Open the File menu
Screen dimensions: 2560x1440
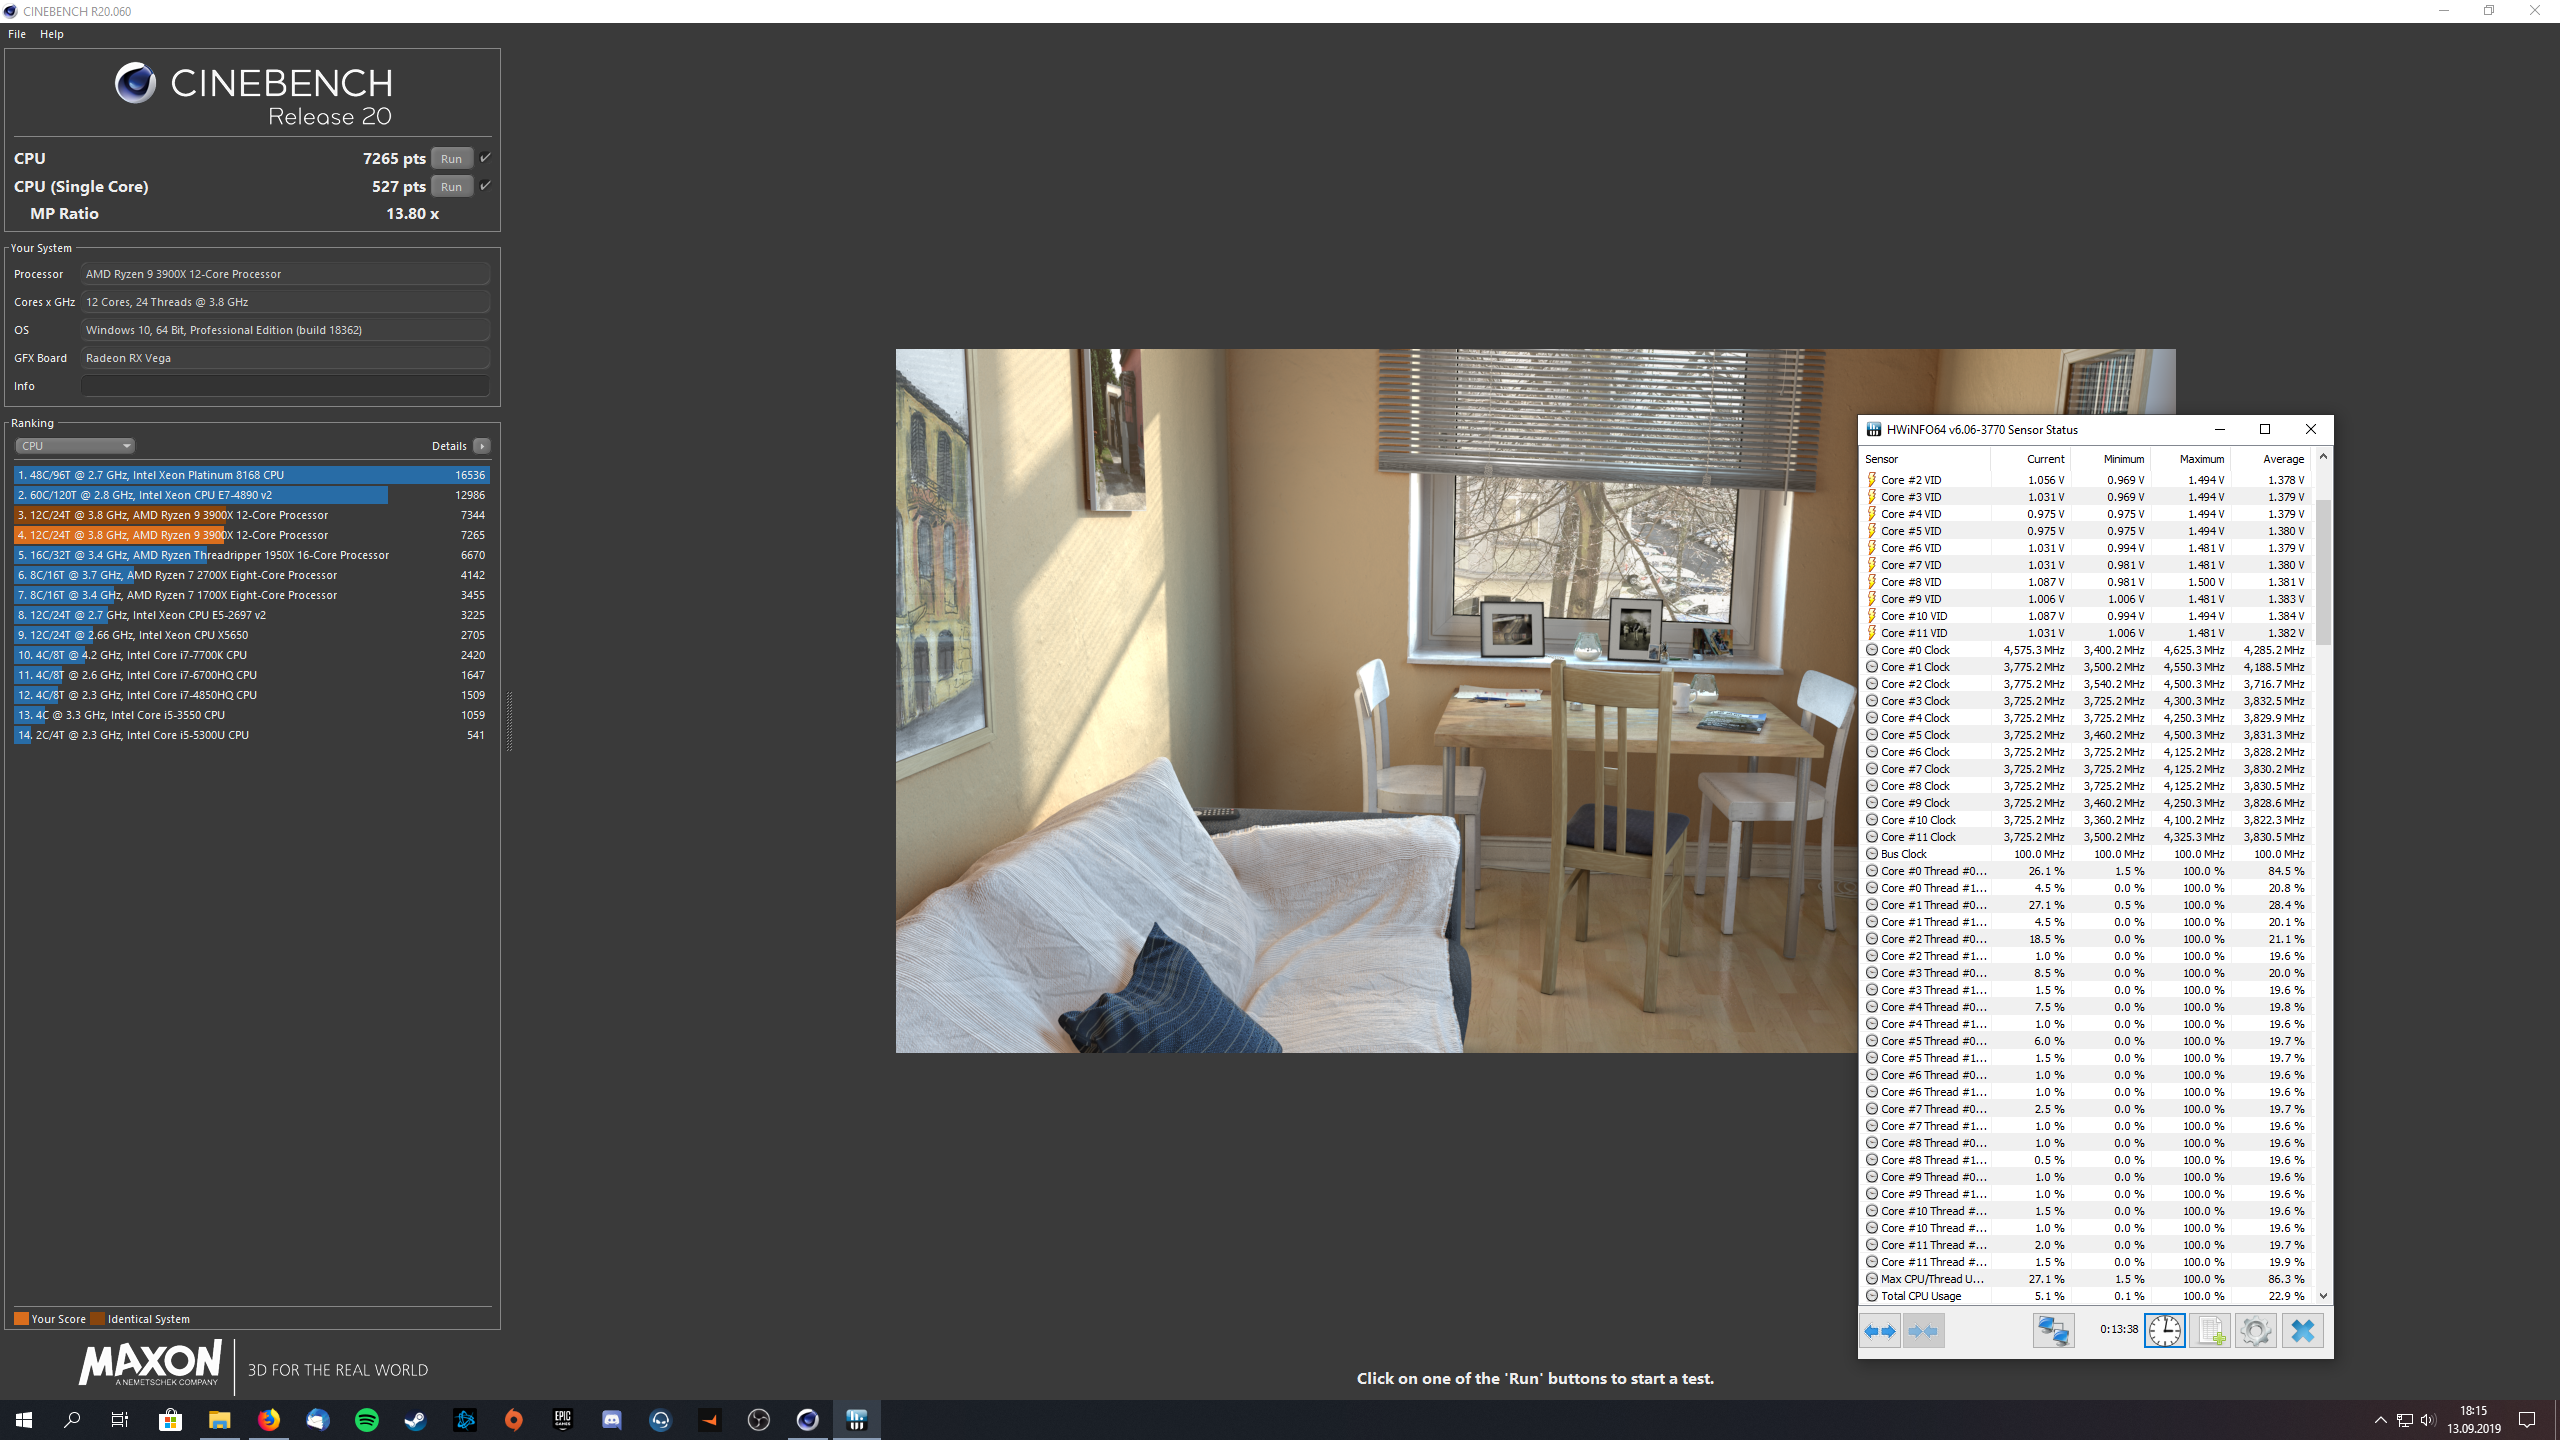[x=17, y=34]
